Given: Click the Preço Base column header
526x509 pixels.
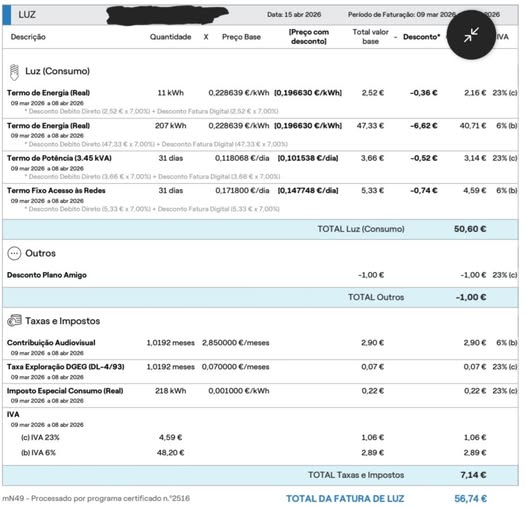Looking at the screenshot, I should tap(241, 37).
